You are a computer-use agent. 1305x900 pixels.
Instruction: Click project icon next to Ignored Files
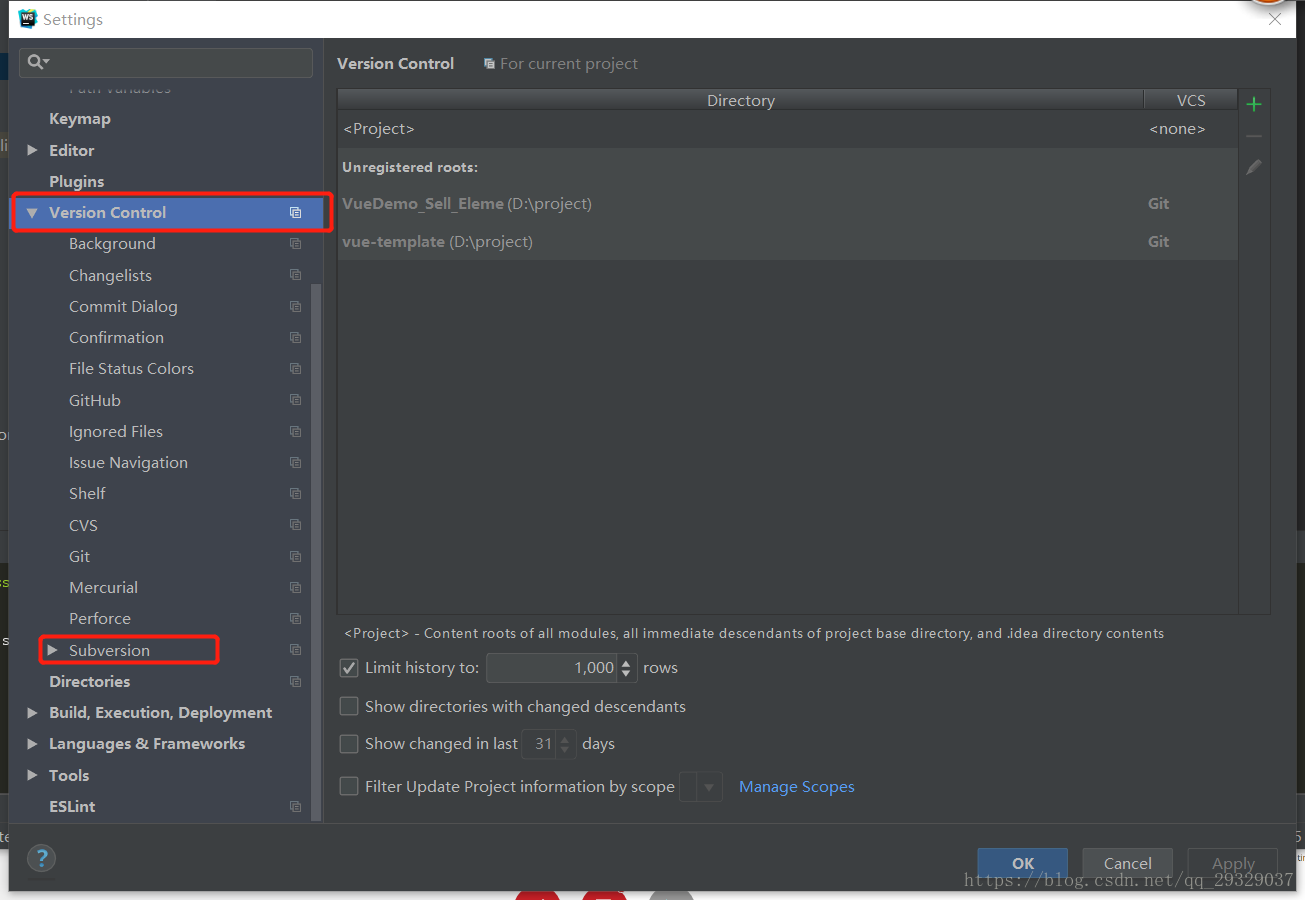tap(295, 431)
